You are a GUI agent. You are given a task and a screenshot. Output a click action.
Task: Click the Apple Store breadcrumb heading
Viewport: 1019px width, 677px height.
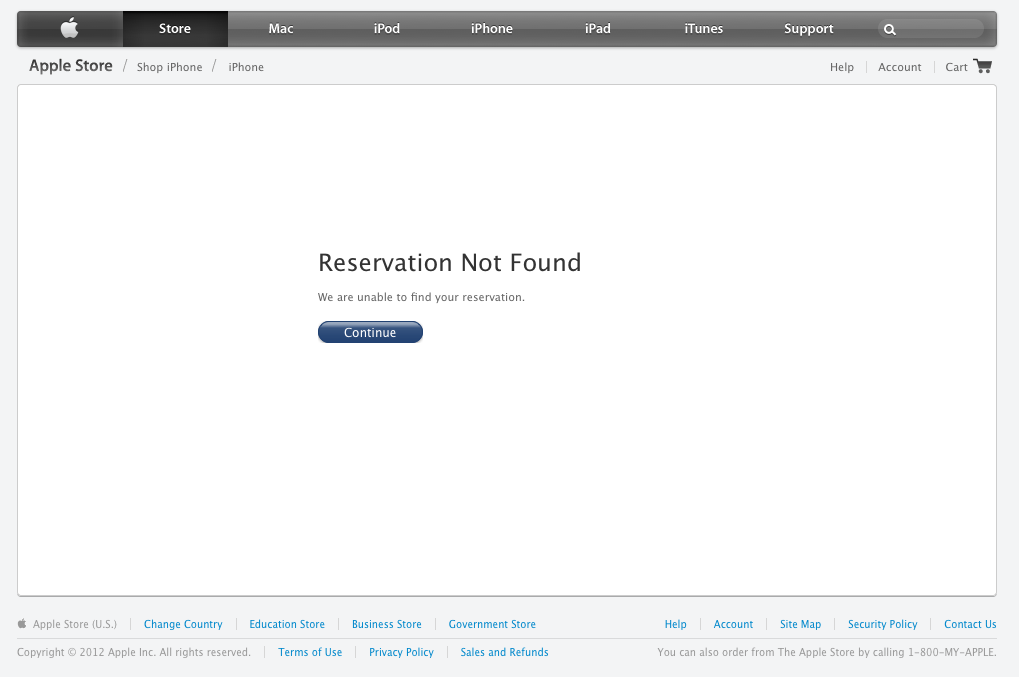[x=71, y=66]
